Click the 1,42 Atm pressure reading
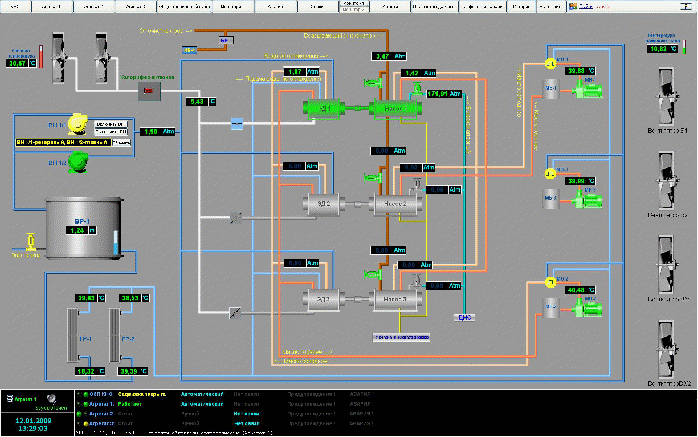The image size is (698, 437). click(x=418, y=73)
